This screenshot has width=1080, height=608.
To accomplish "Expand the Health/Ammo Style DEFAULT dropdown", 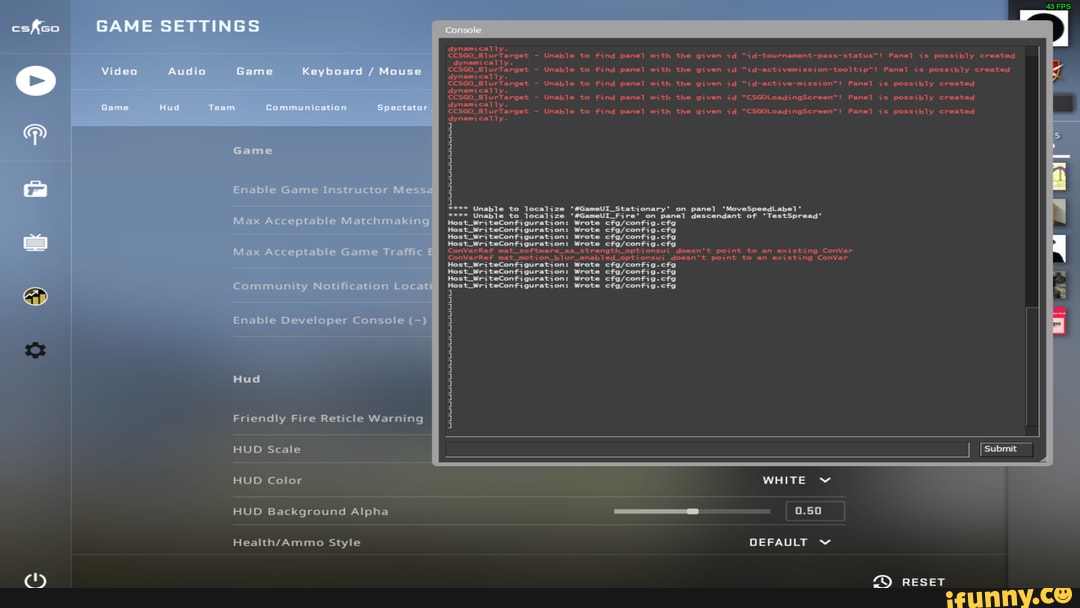I will click(789, 542).
